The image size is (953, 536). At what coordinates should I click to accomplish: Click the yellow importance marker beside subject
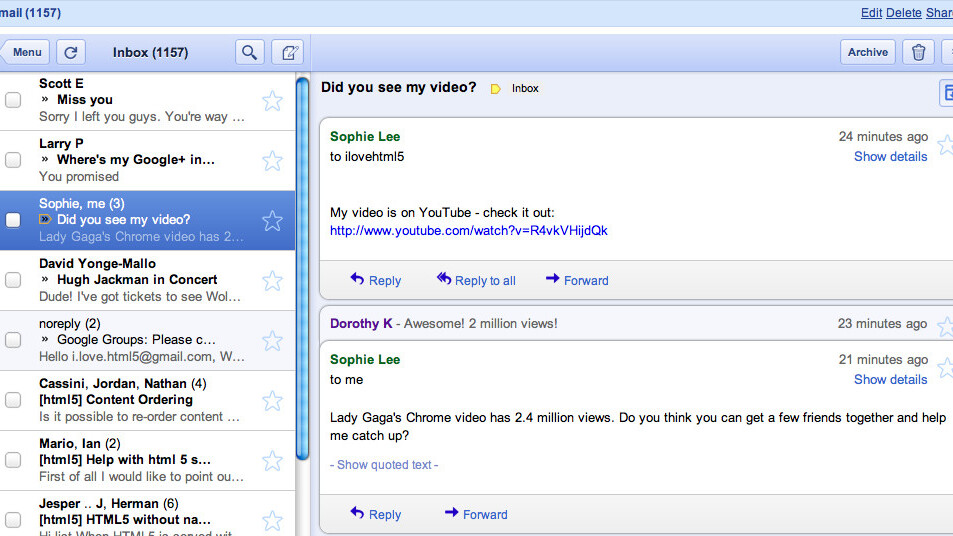[x=495, y=89]
